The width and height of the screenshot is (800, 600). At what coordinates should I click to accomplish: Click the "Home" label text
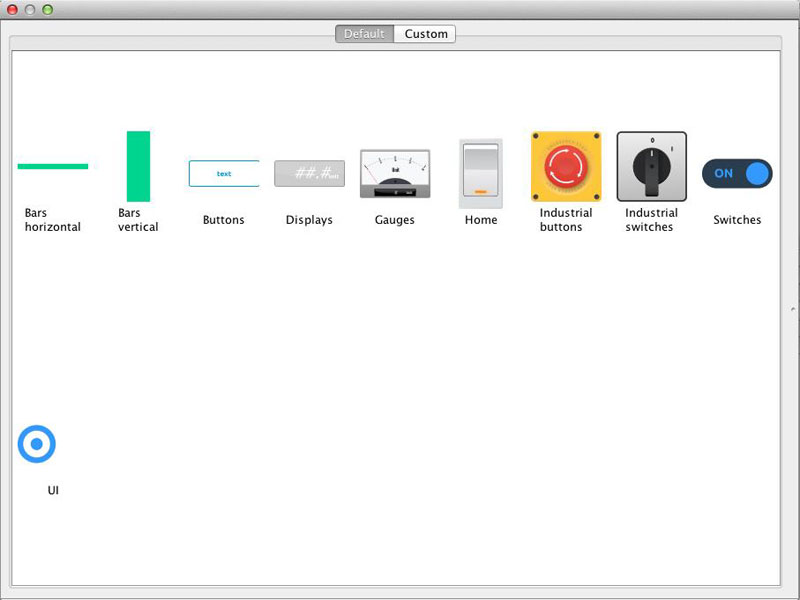pos(481,220)
